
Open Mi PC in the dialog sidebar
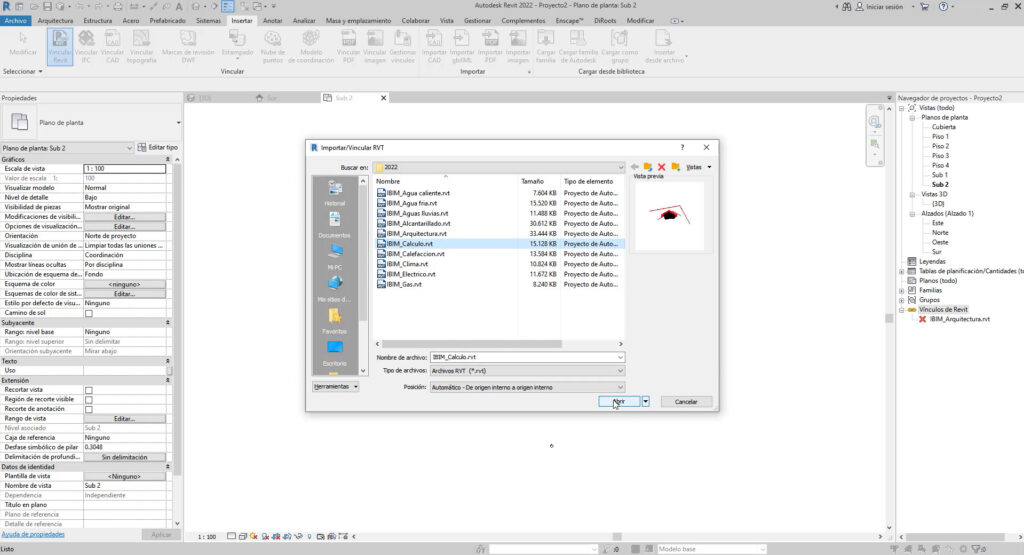pyautogui.click(x=335, y=256)
